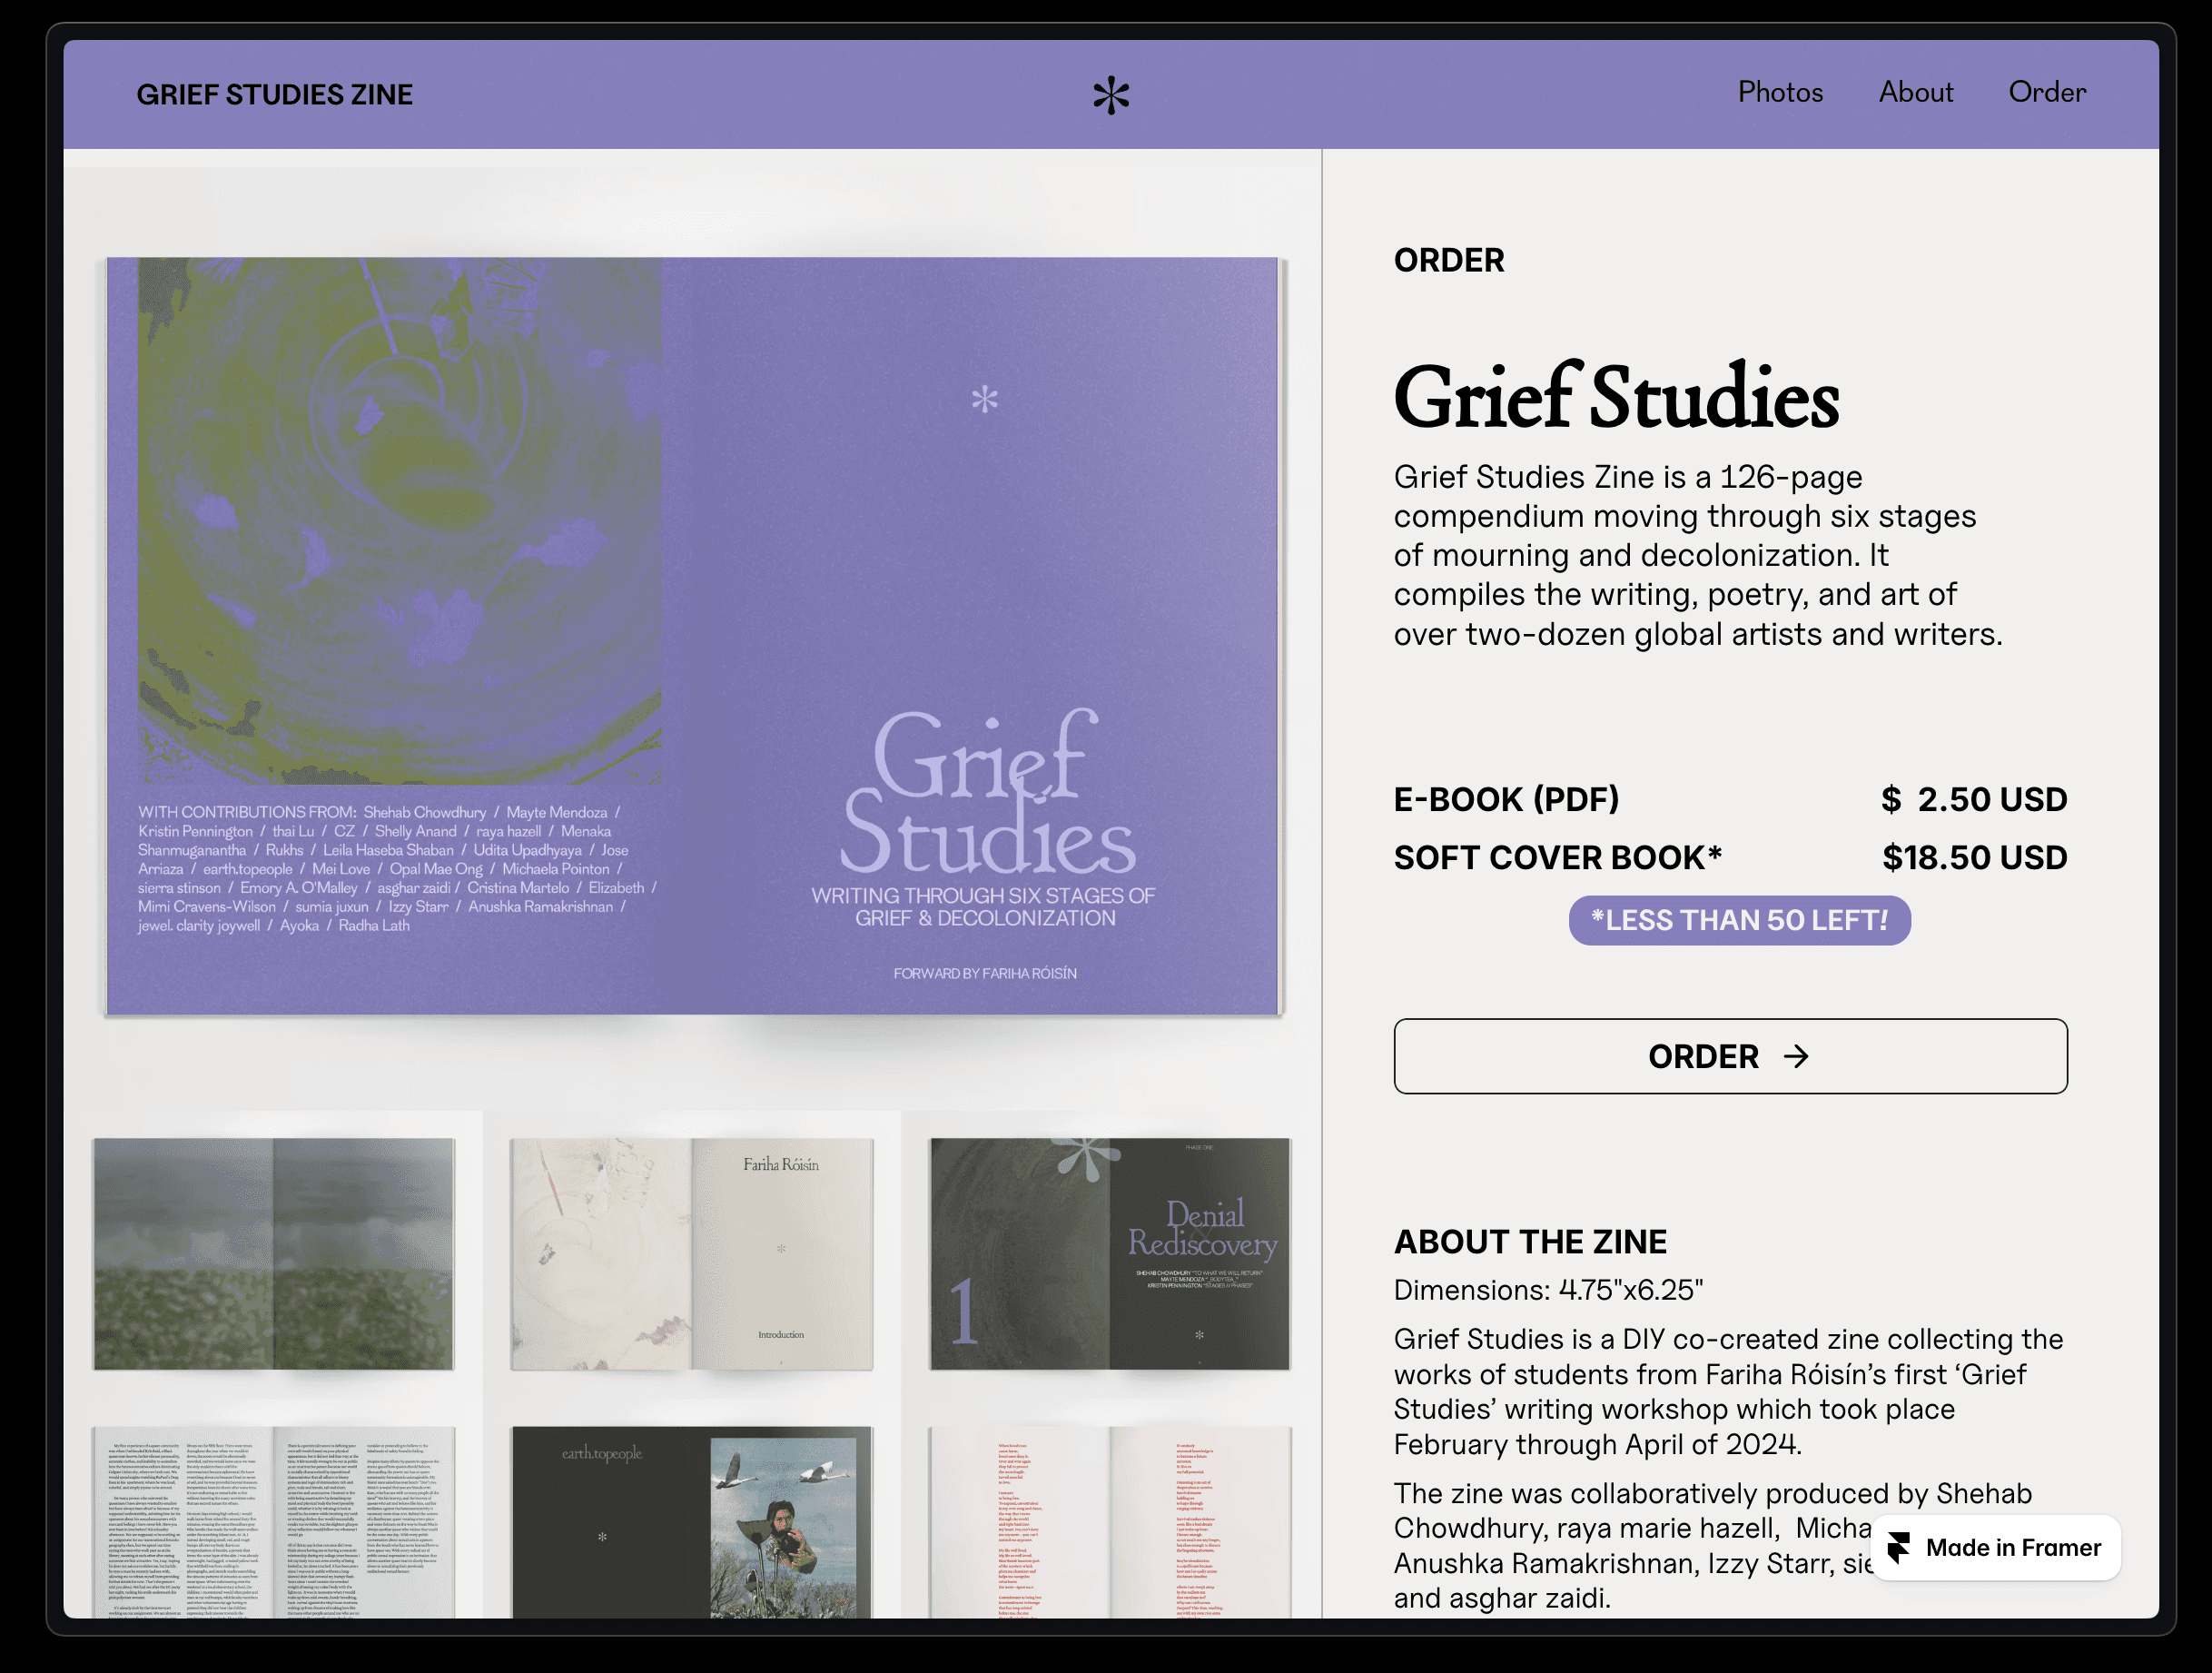Click the Made in Framer badge
The height and width of the screenshot is (1673, 2212).
(x=1994, y=1547)
